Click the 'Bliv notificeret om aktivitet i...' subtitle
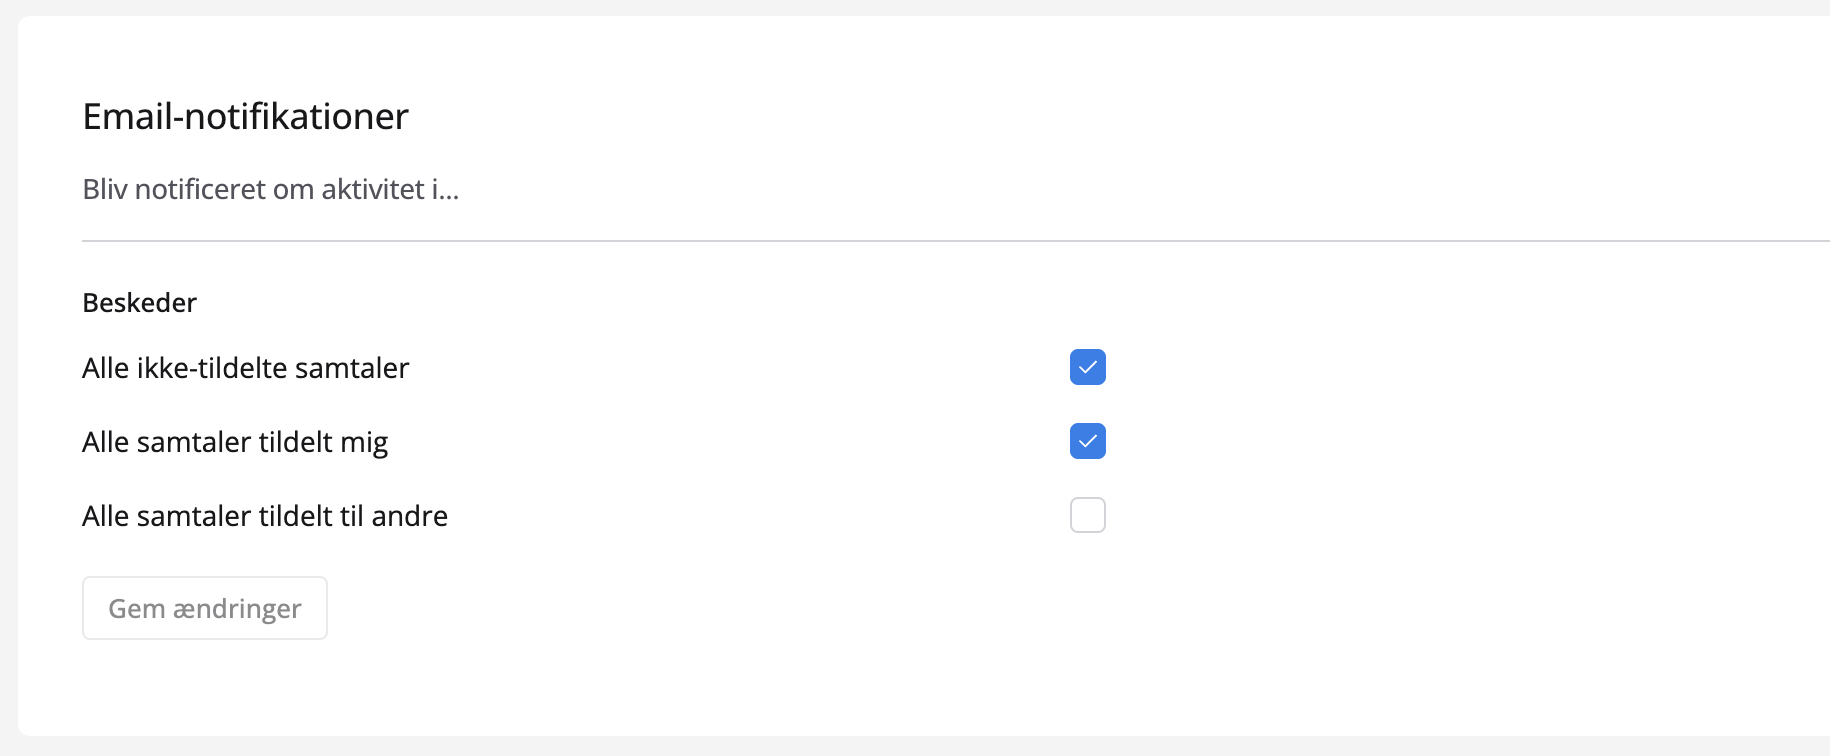1830x756 pixels. coord(270,189)
